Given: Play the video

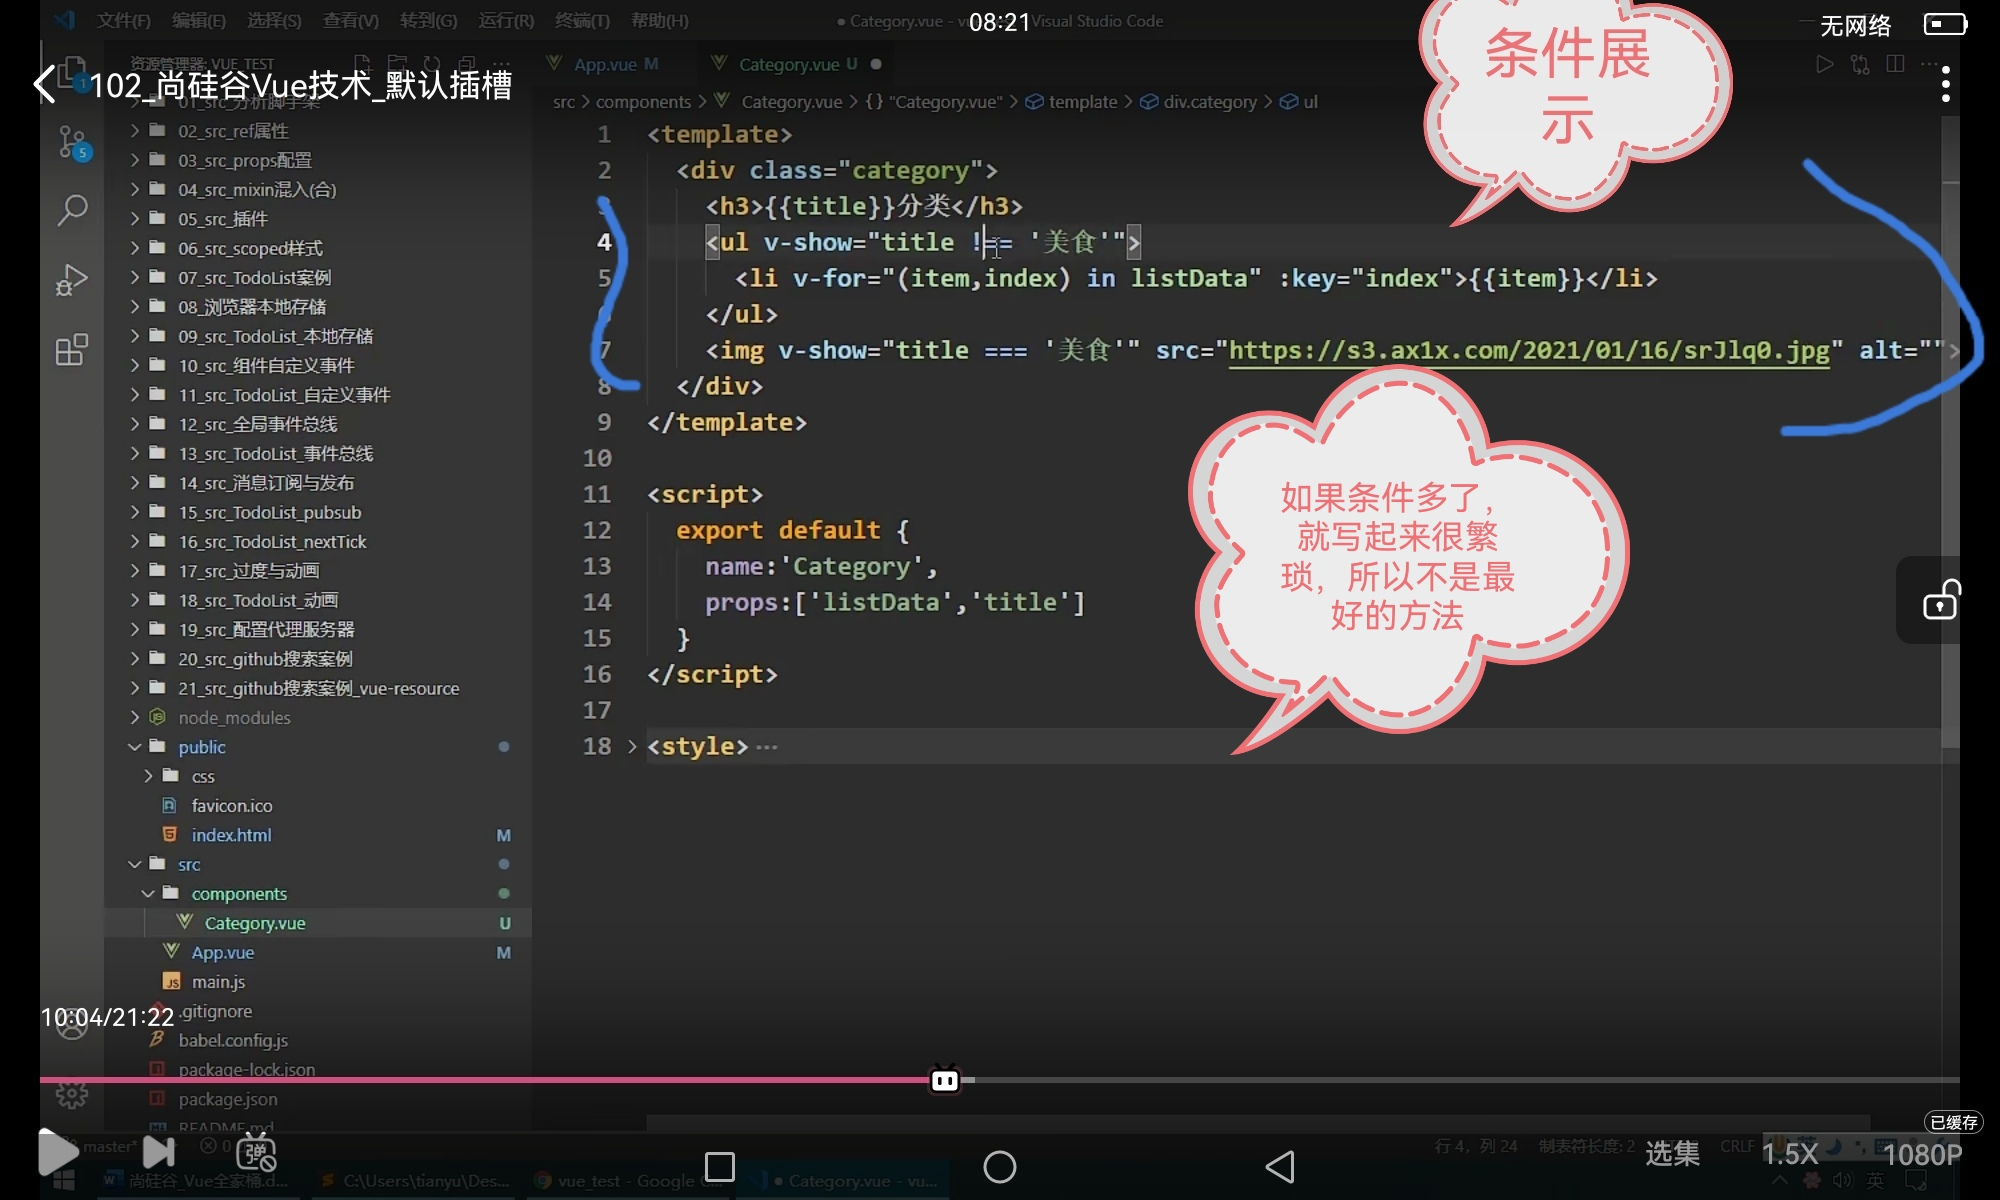Looking at the screenshot, I should [57, 1152].
